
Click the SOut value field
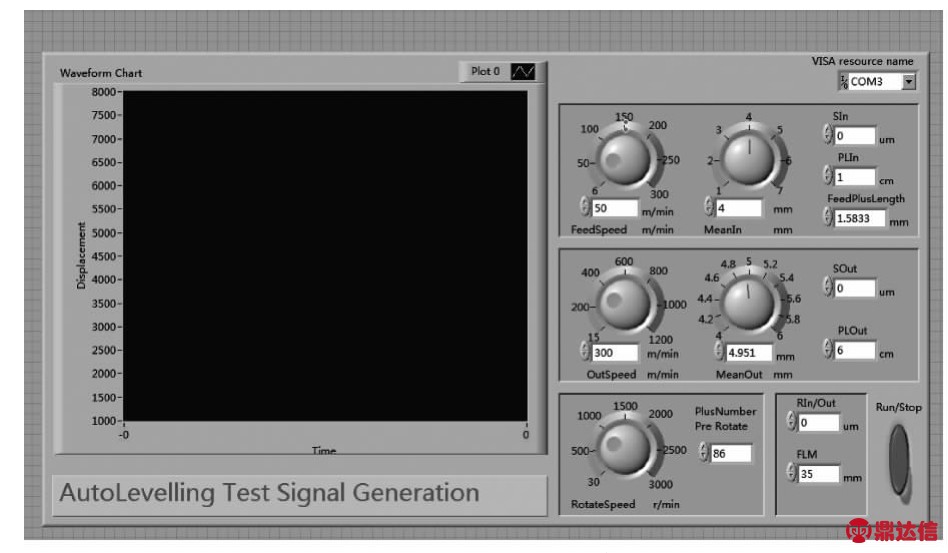[854, 288]
